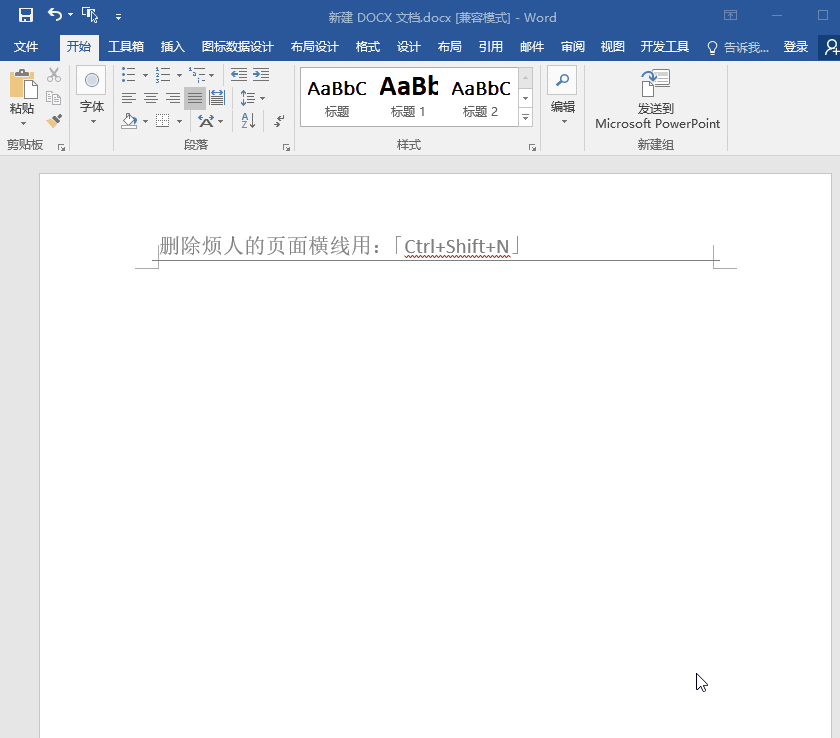The width and height of the screenshot is (840, 738).
Task: Apply the 标题 1 style thumbnail
Action: (x=408, y=96)
